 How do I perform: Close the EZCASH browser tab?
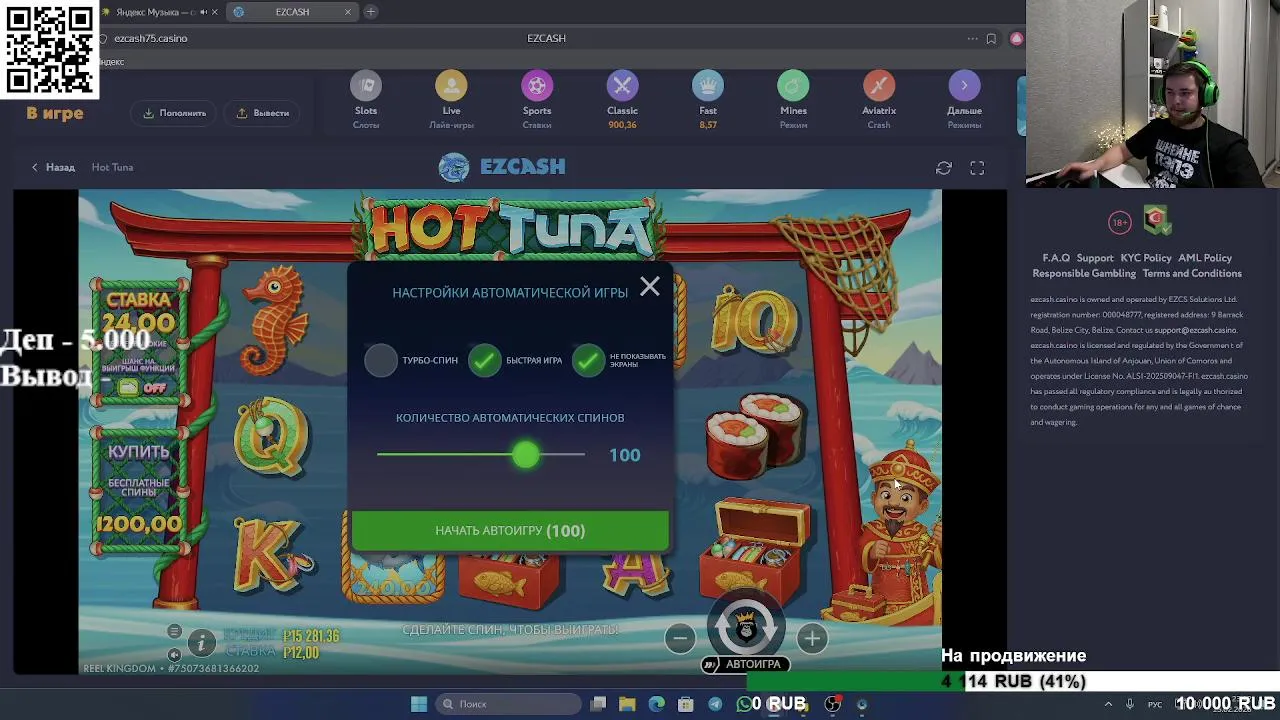(348, 12)
